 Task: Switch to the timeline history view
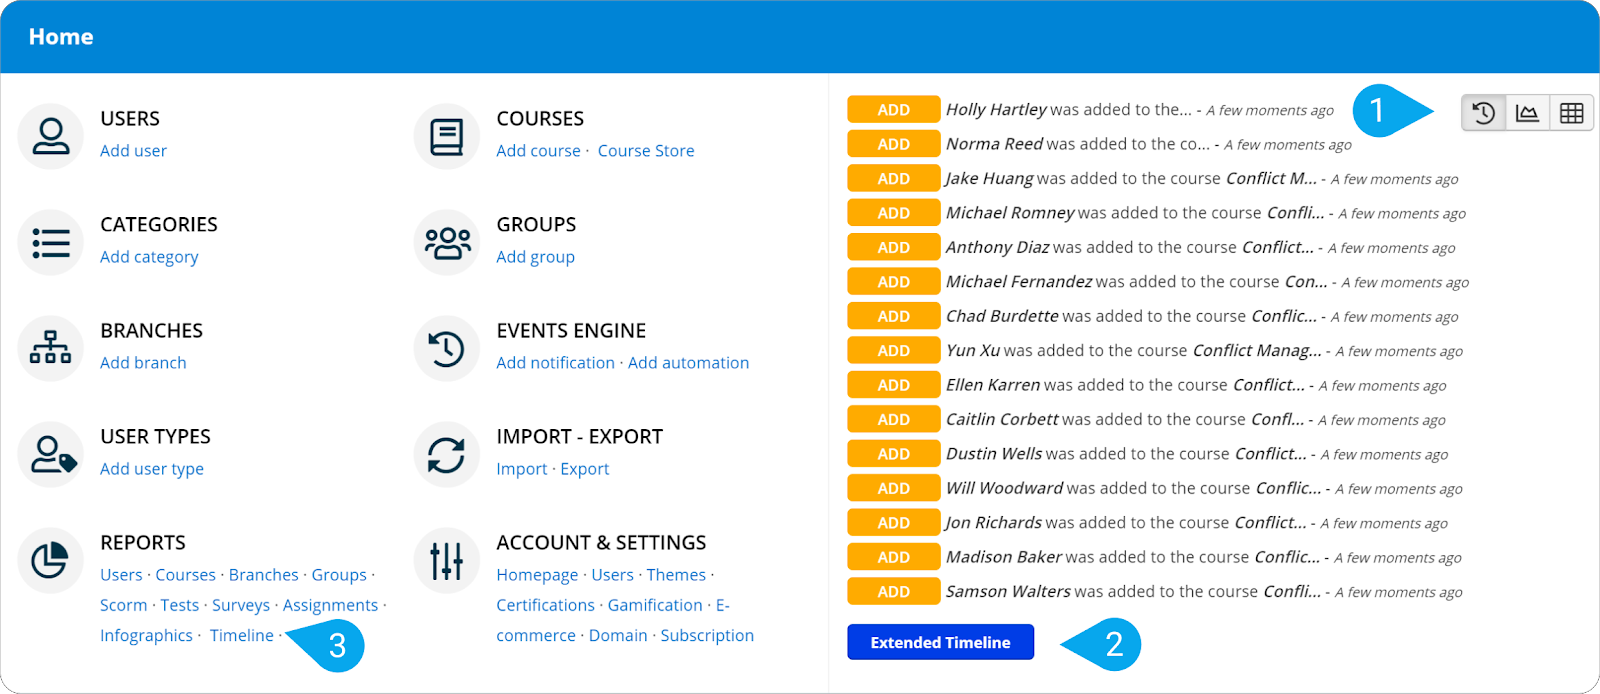pyautogui.click(x=1484, y=113)
